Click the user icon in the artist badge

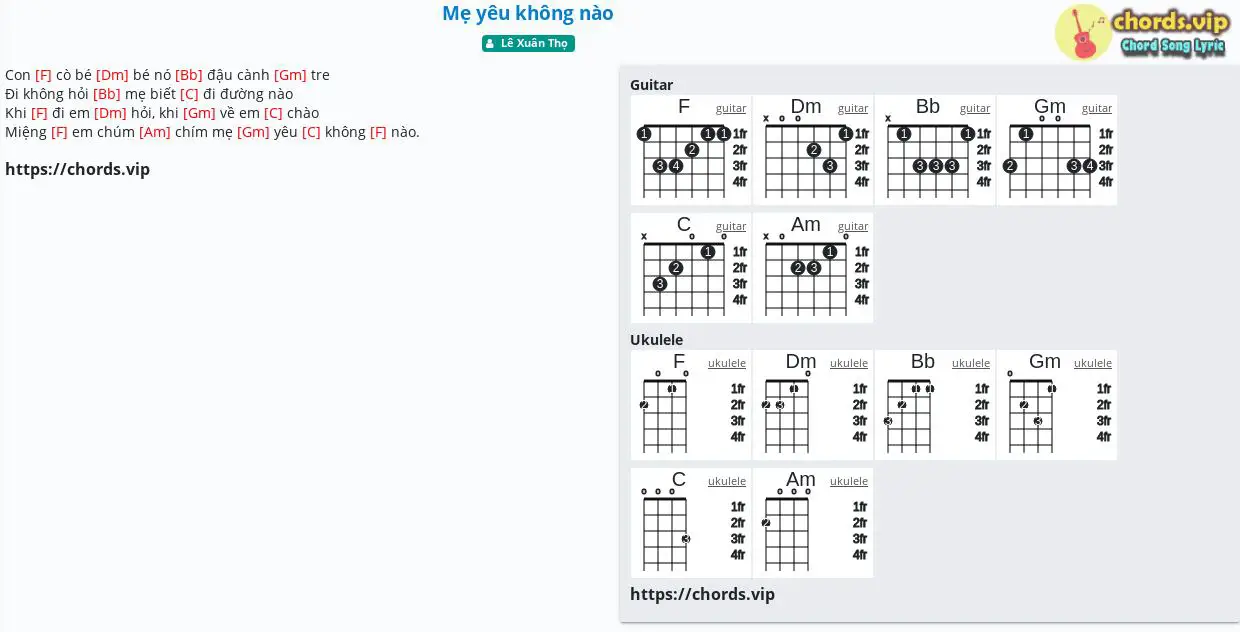coord(490,44)
